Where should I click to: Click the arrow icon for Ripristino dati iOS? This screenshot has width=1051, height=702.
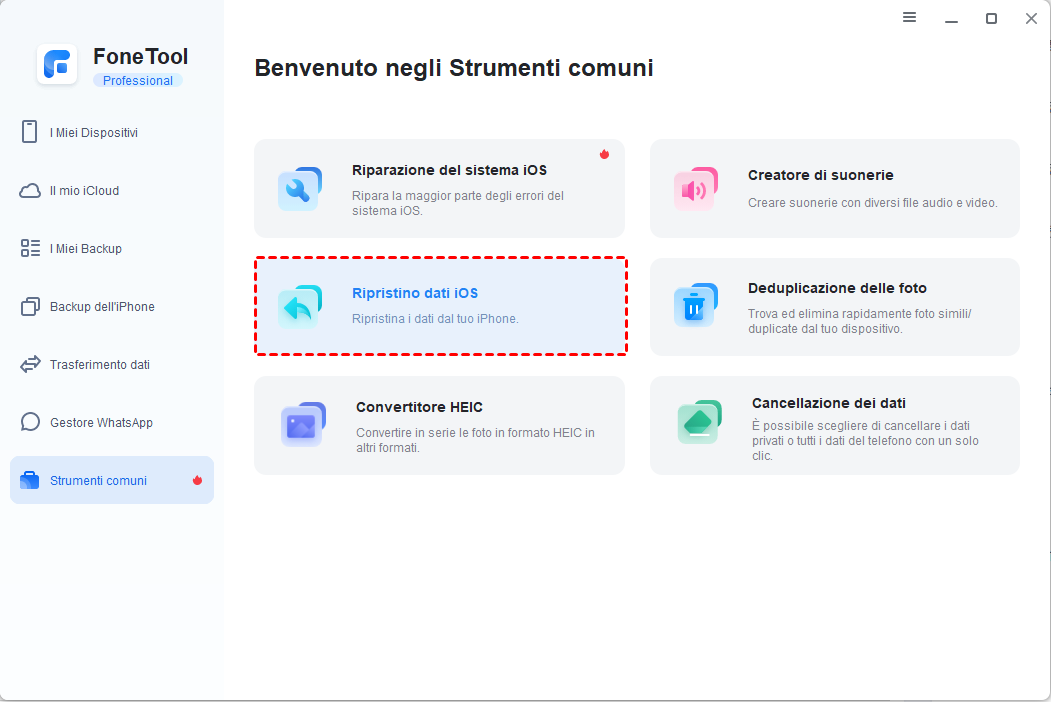point(299,306)
